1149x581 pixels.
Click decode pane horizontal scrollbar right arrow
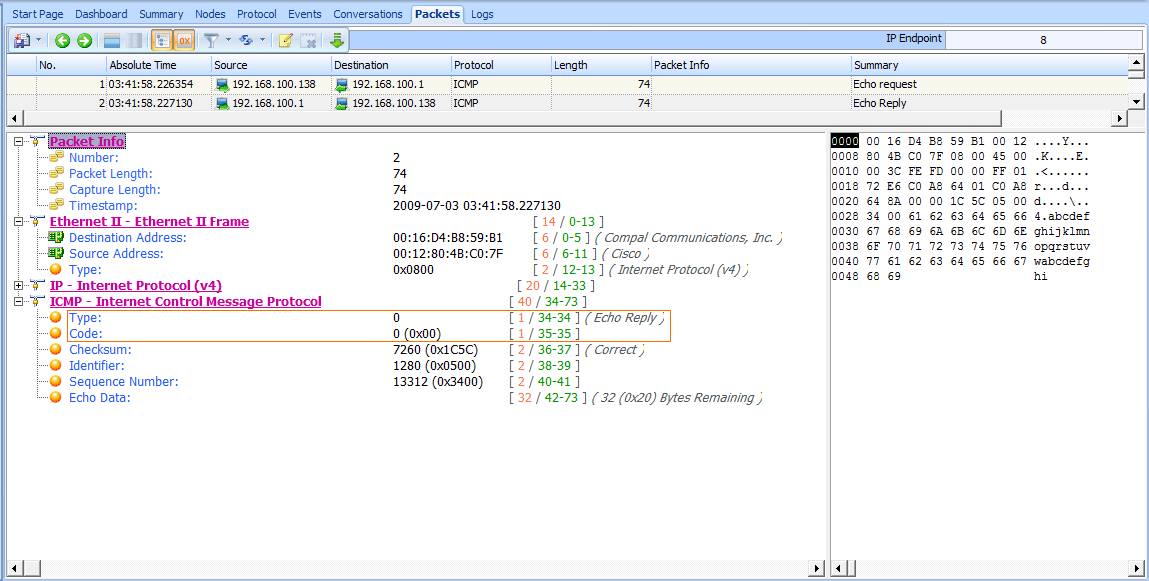click(818, 568)
